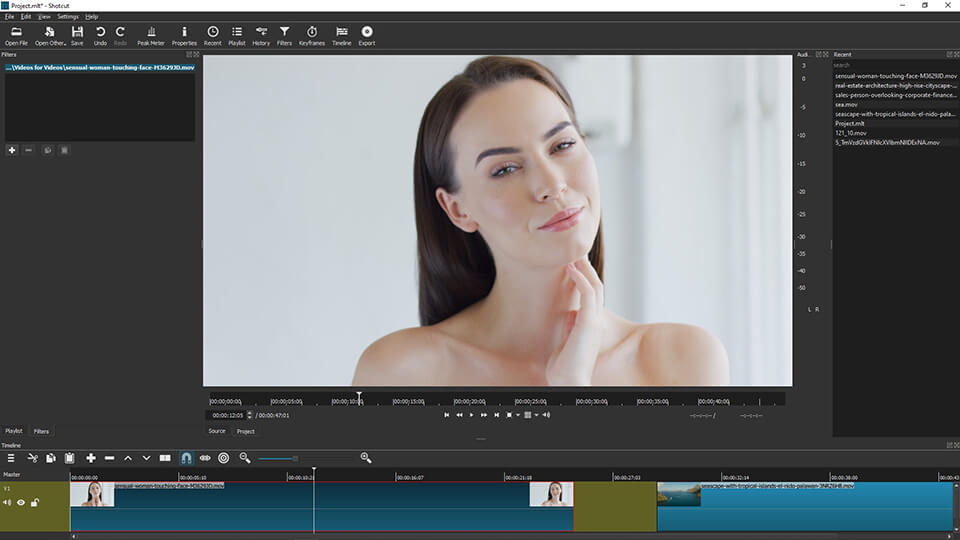960x540 pixels.
Task: Open the Keyframes panel from toolbar
Action: coord(312,35)
